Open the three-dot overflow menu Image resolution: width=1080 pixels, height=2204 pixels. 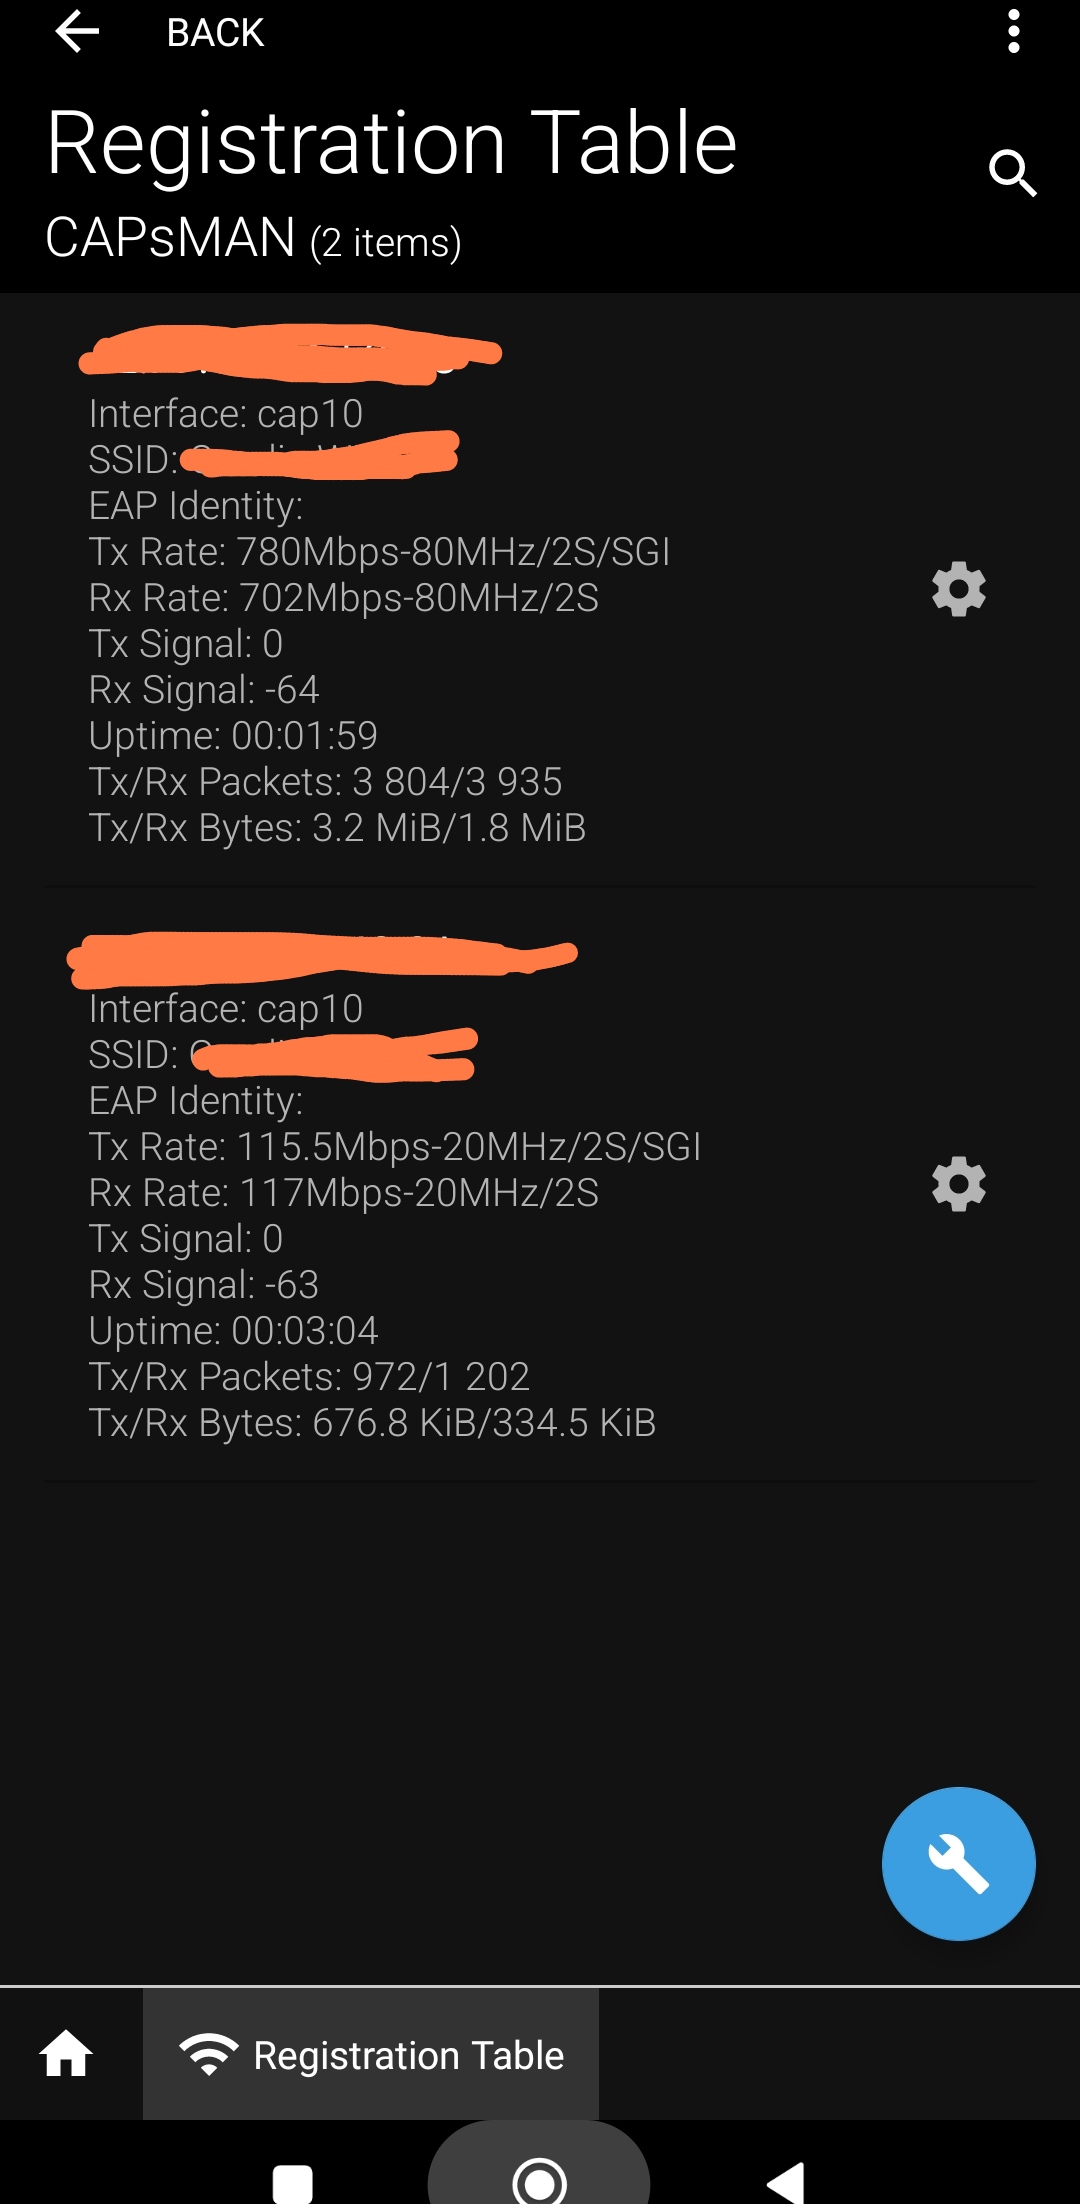point(1013,32)
